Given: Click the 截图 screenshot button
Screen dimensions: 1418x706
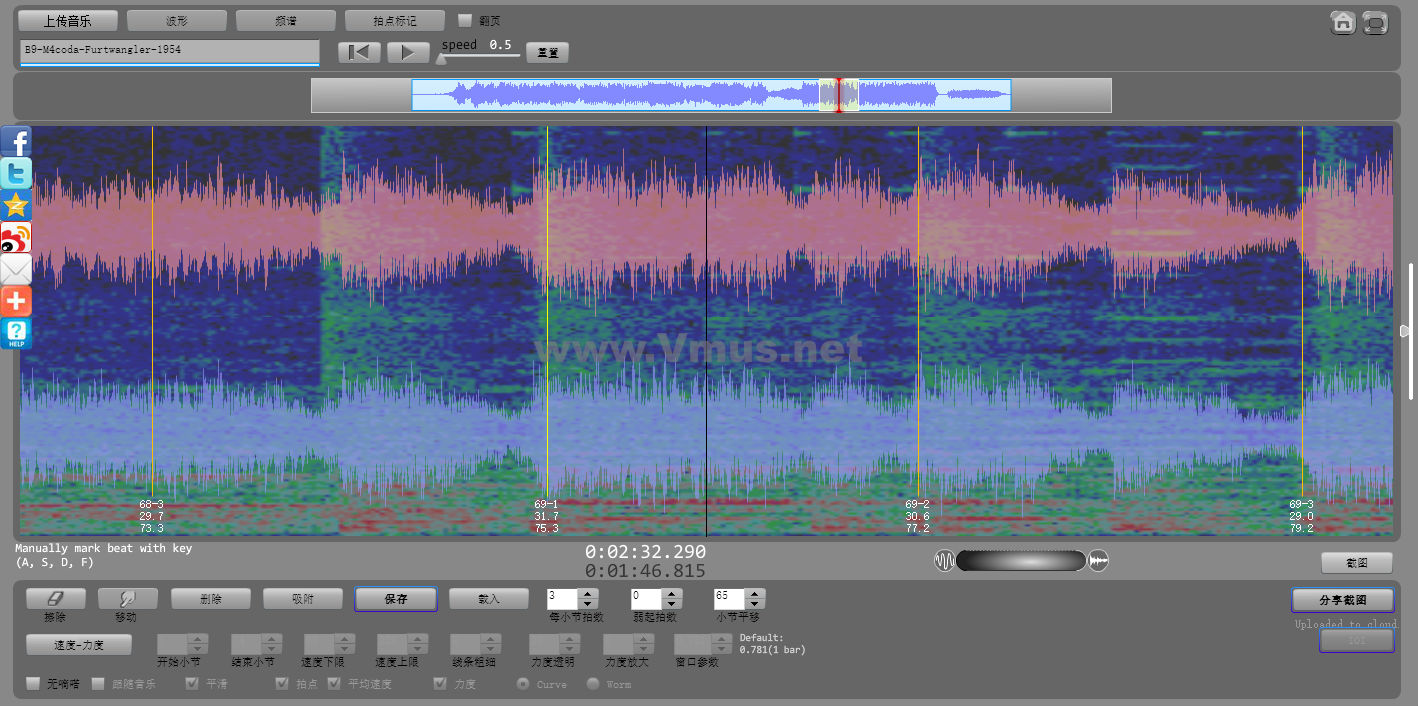Looking at the screenshot, I should (x=1357, y=563).
